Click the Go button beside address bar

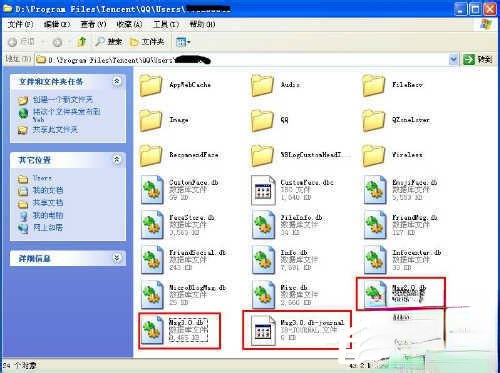click(478, 60)
